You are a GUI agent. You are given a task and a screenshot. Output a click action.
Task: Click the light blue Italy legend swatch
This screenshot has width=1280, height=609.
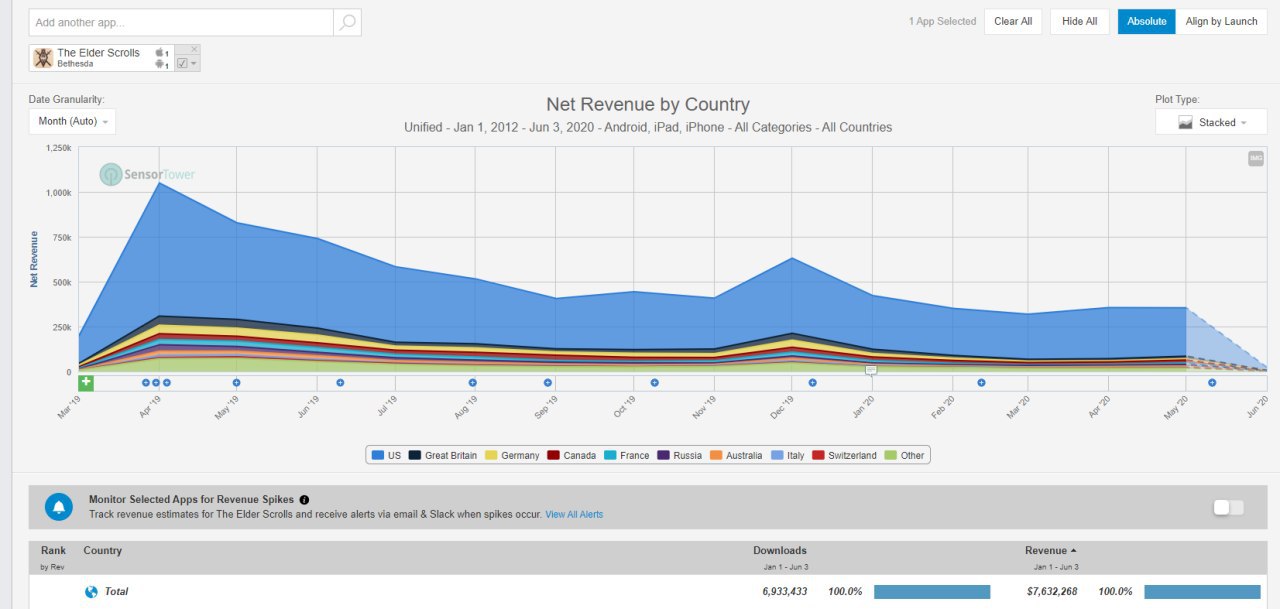tap(777, 455)
